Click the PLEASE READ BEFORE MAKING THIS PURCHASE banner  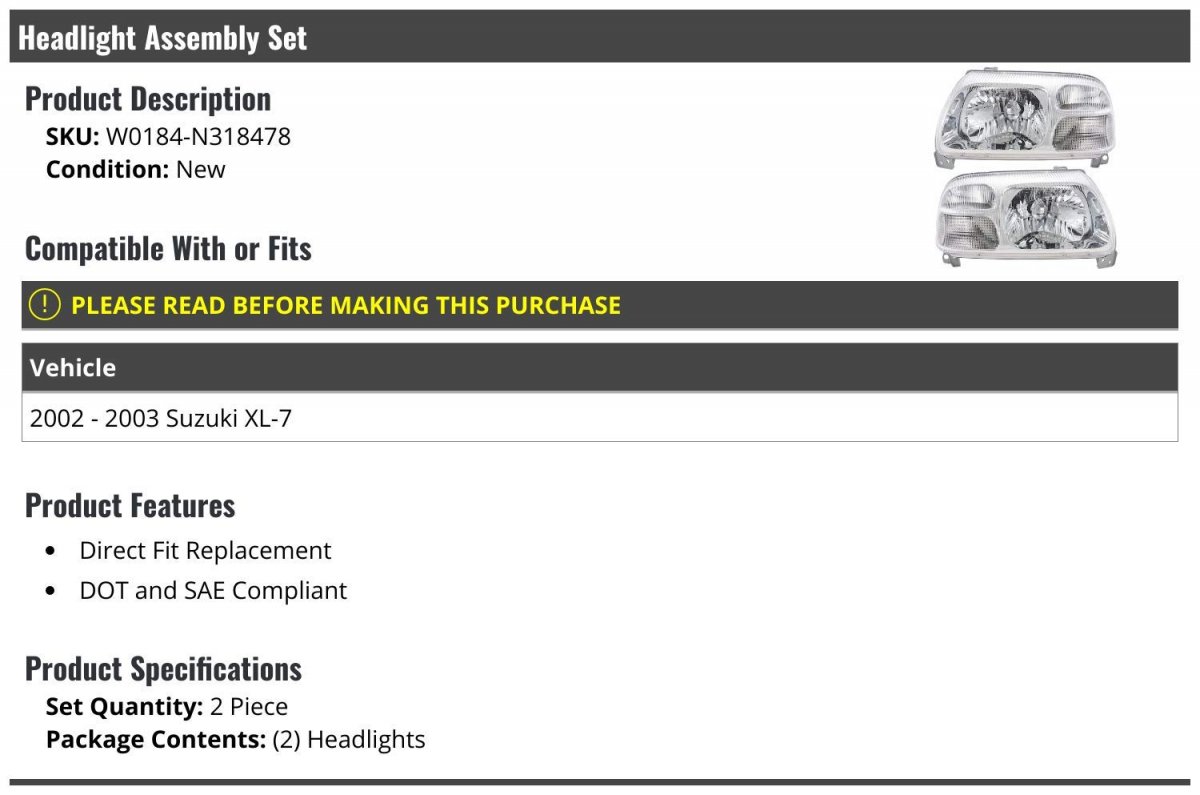600,305
